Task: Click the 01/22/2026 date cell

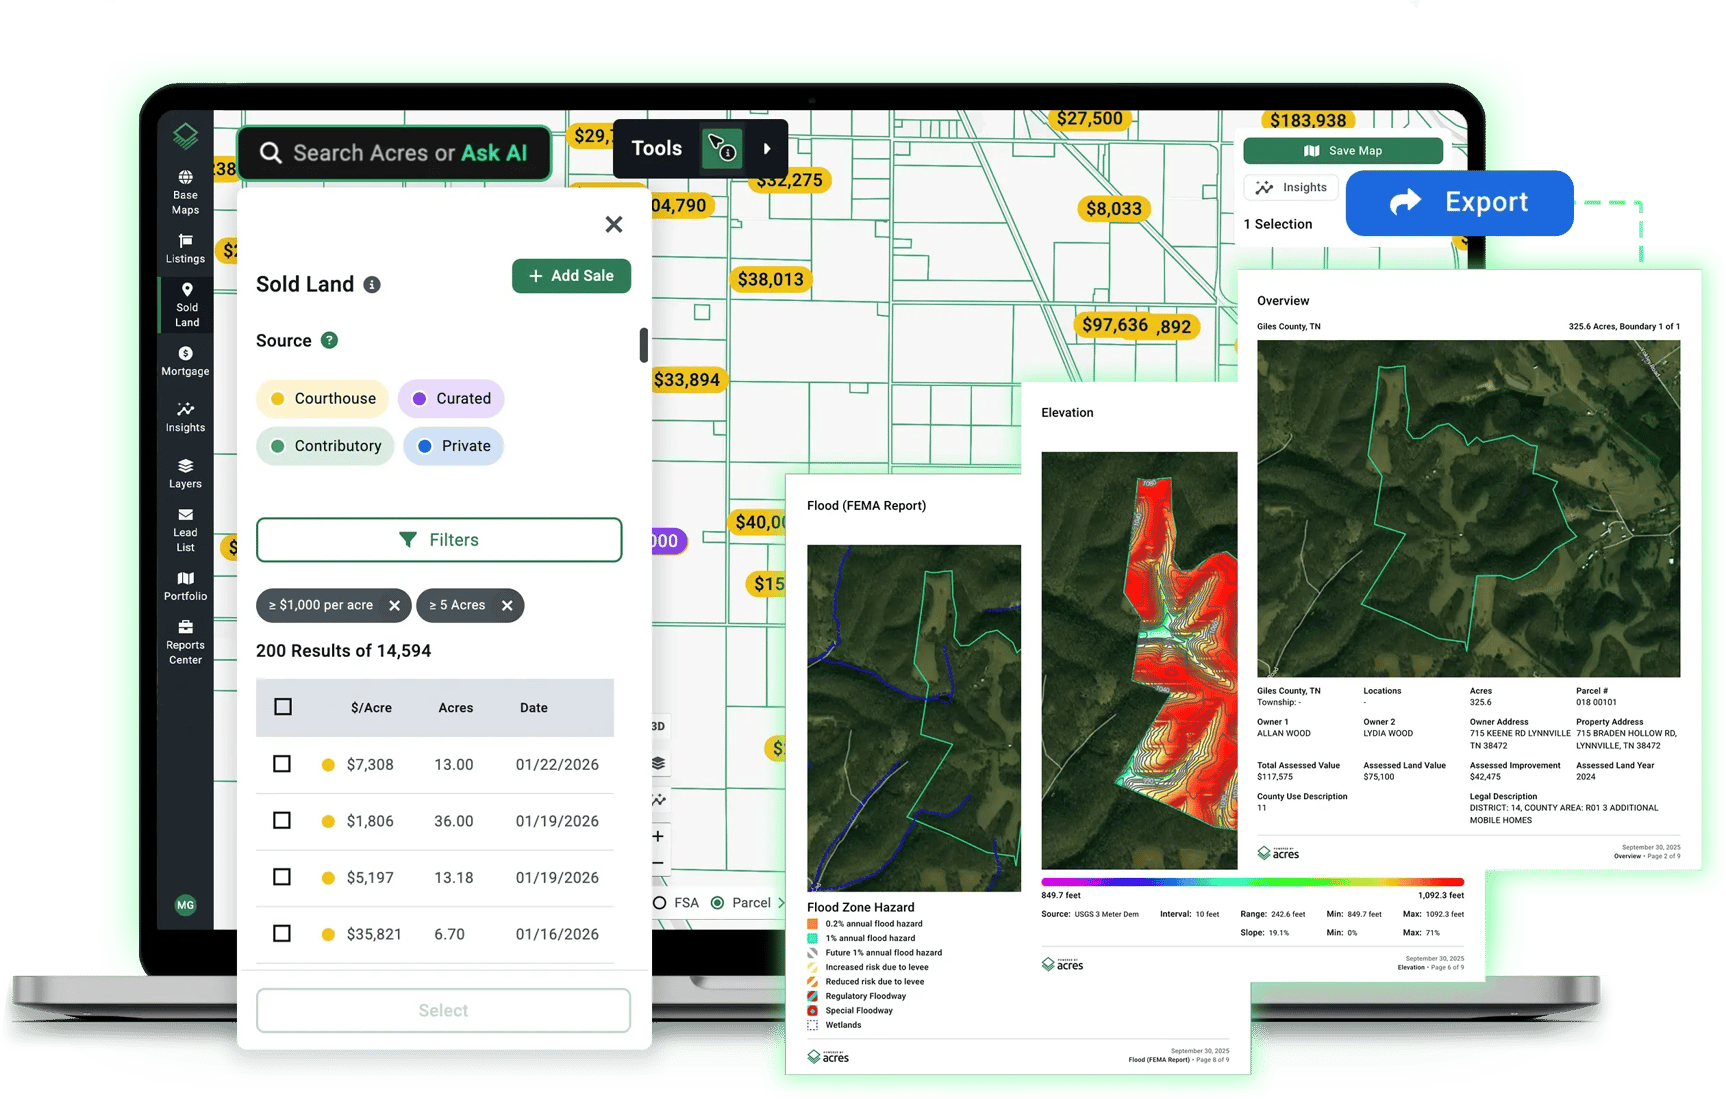Action: tap(557, 765)
